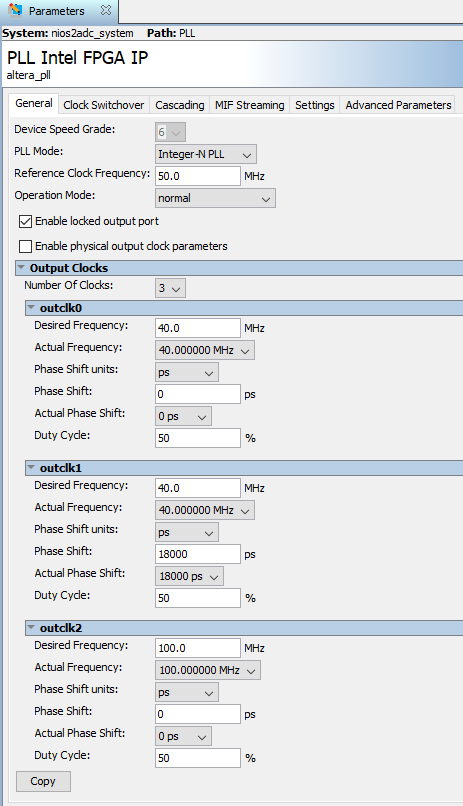The width and height of the screenshot is (463, 806).
Task: Open outclk1 Actual Frequency dropdown
Action: coord(205,510)
